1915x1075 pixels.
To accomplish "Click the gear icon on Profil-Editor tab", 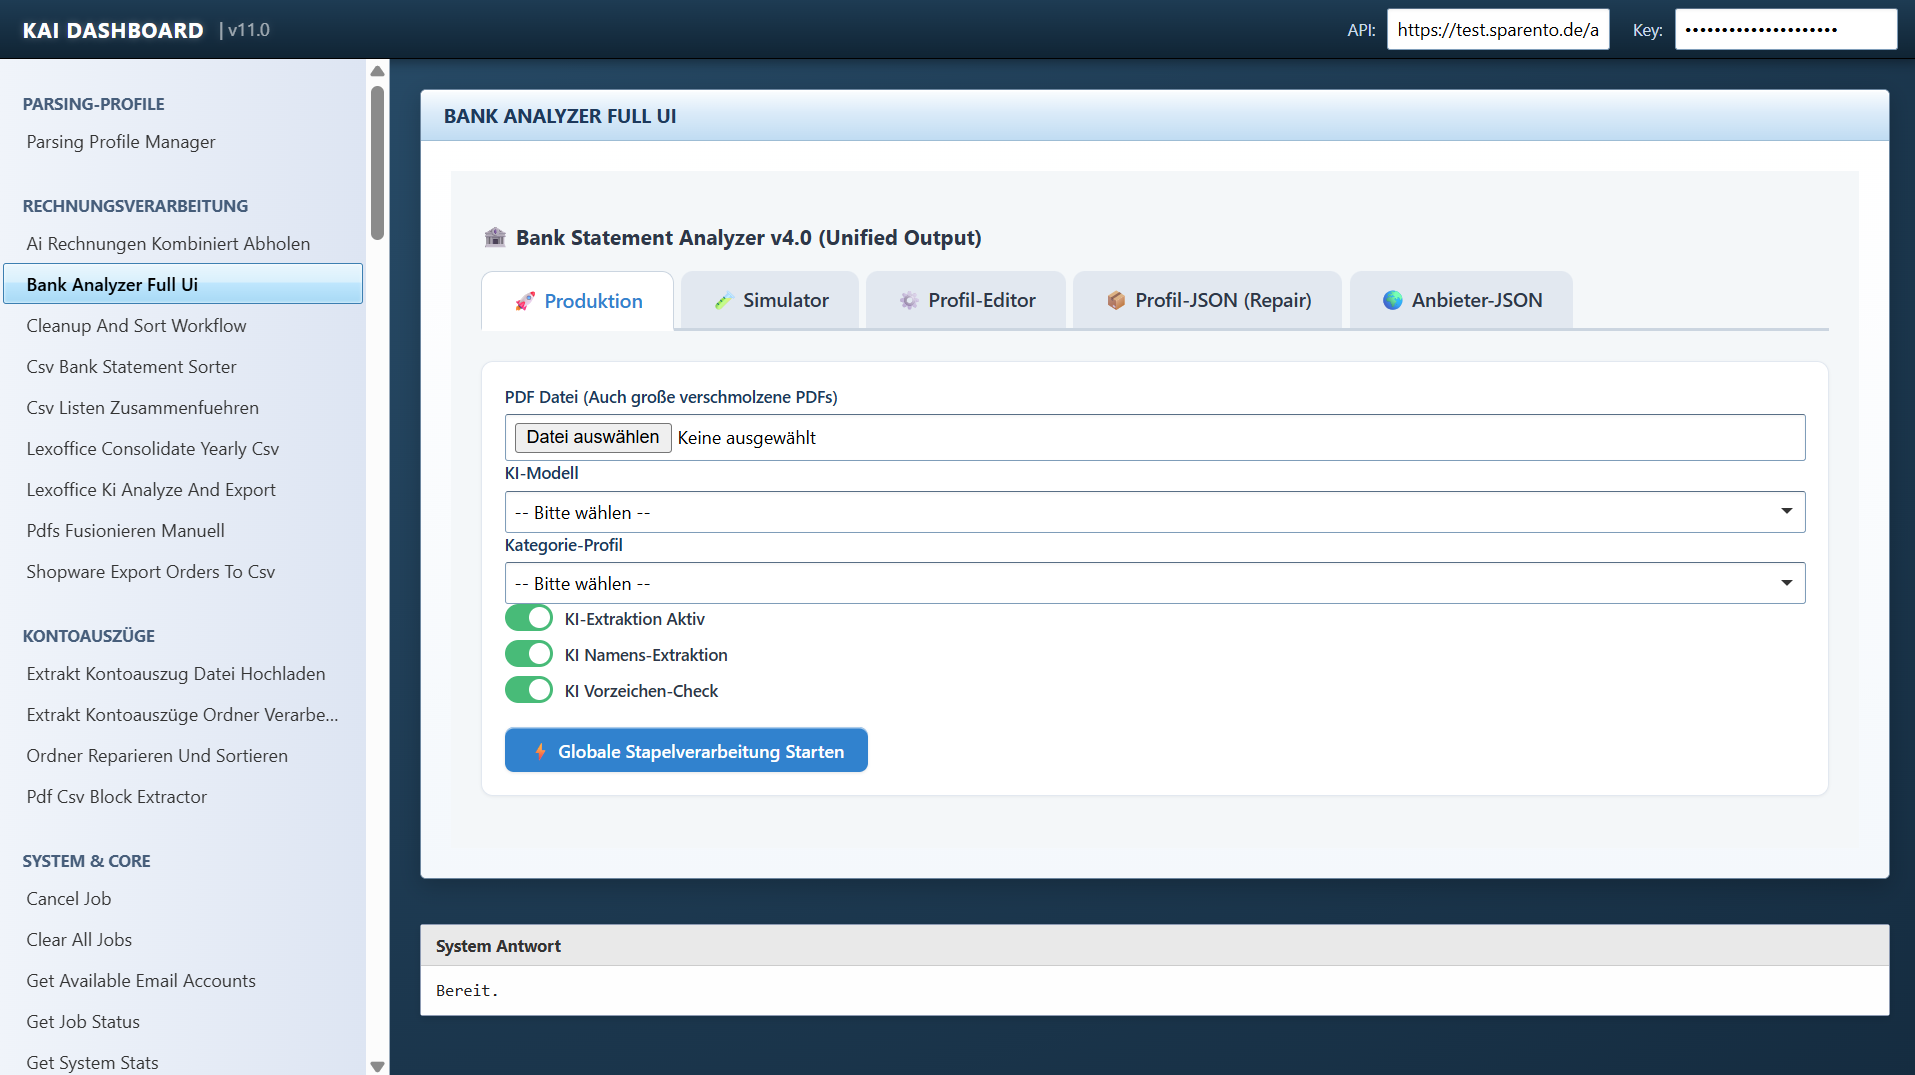I will coord(908,299).
